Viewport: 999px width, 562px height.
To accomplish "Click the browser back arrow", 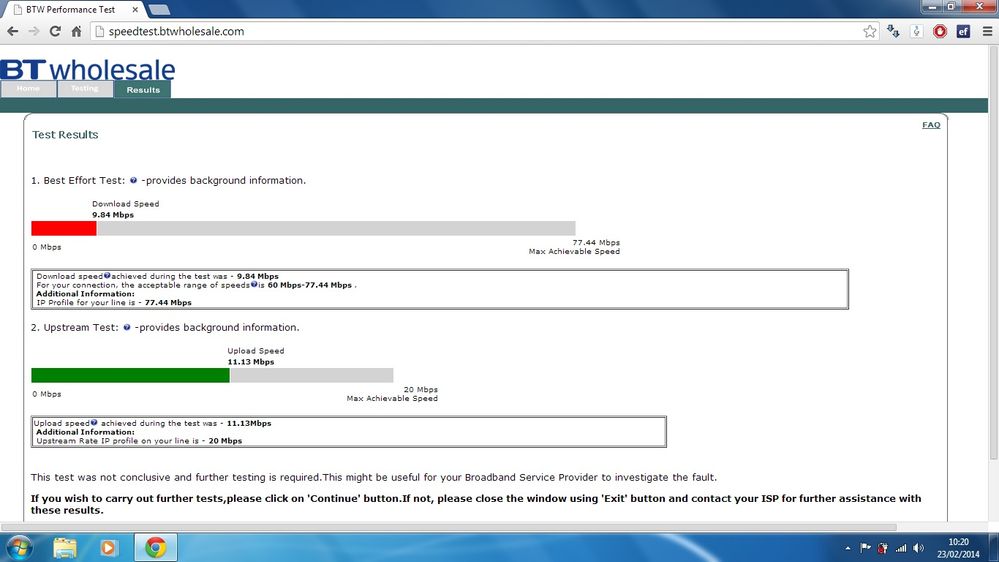I will pos(13,31).
